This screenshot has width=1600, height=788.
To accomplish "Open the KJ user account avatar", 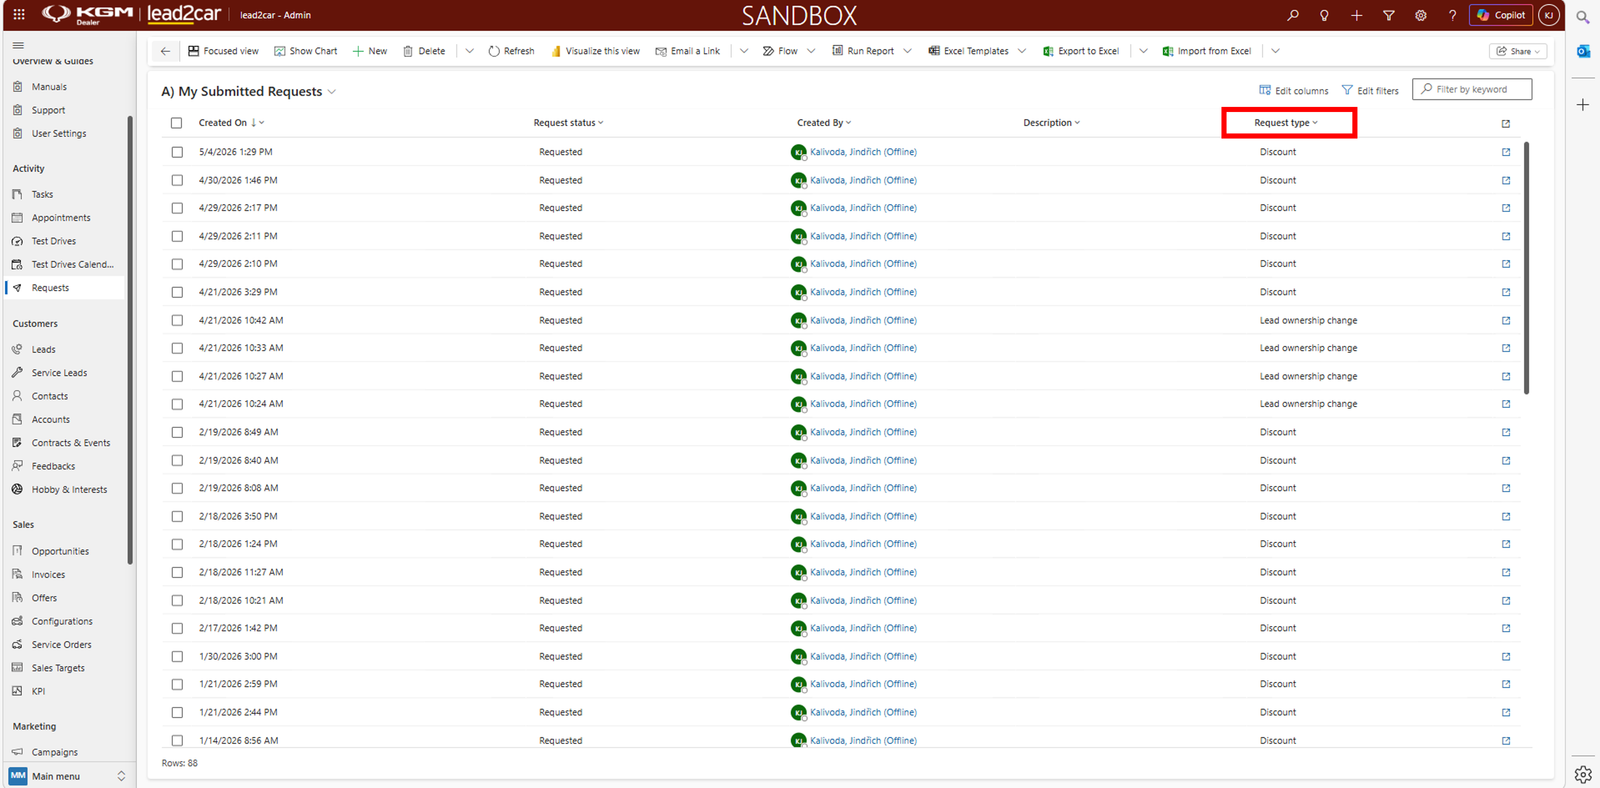I will [x=1549, y=15].
